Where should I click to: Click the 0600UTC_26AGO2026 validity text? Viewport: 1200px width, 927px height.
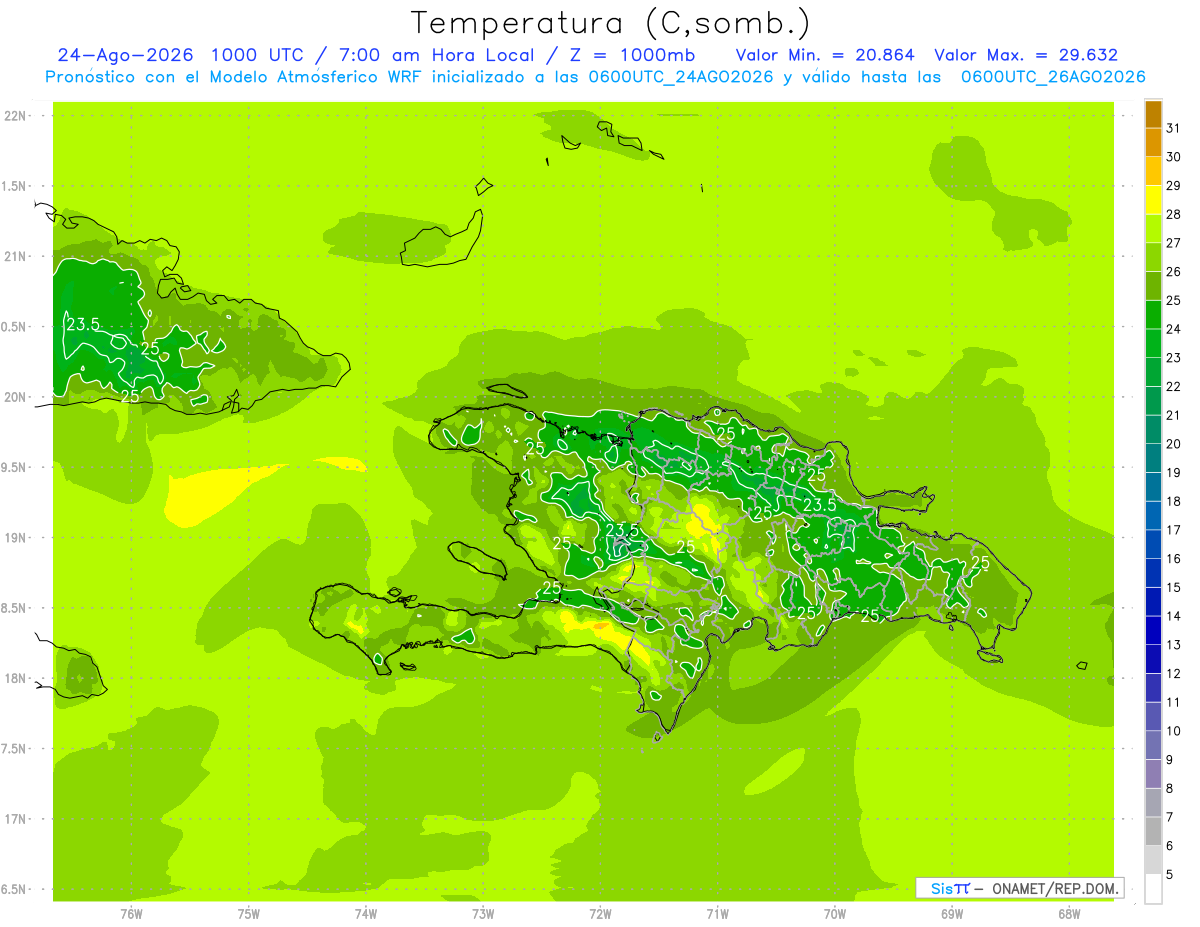click(x=1053, y=77)
